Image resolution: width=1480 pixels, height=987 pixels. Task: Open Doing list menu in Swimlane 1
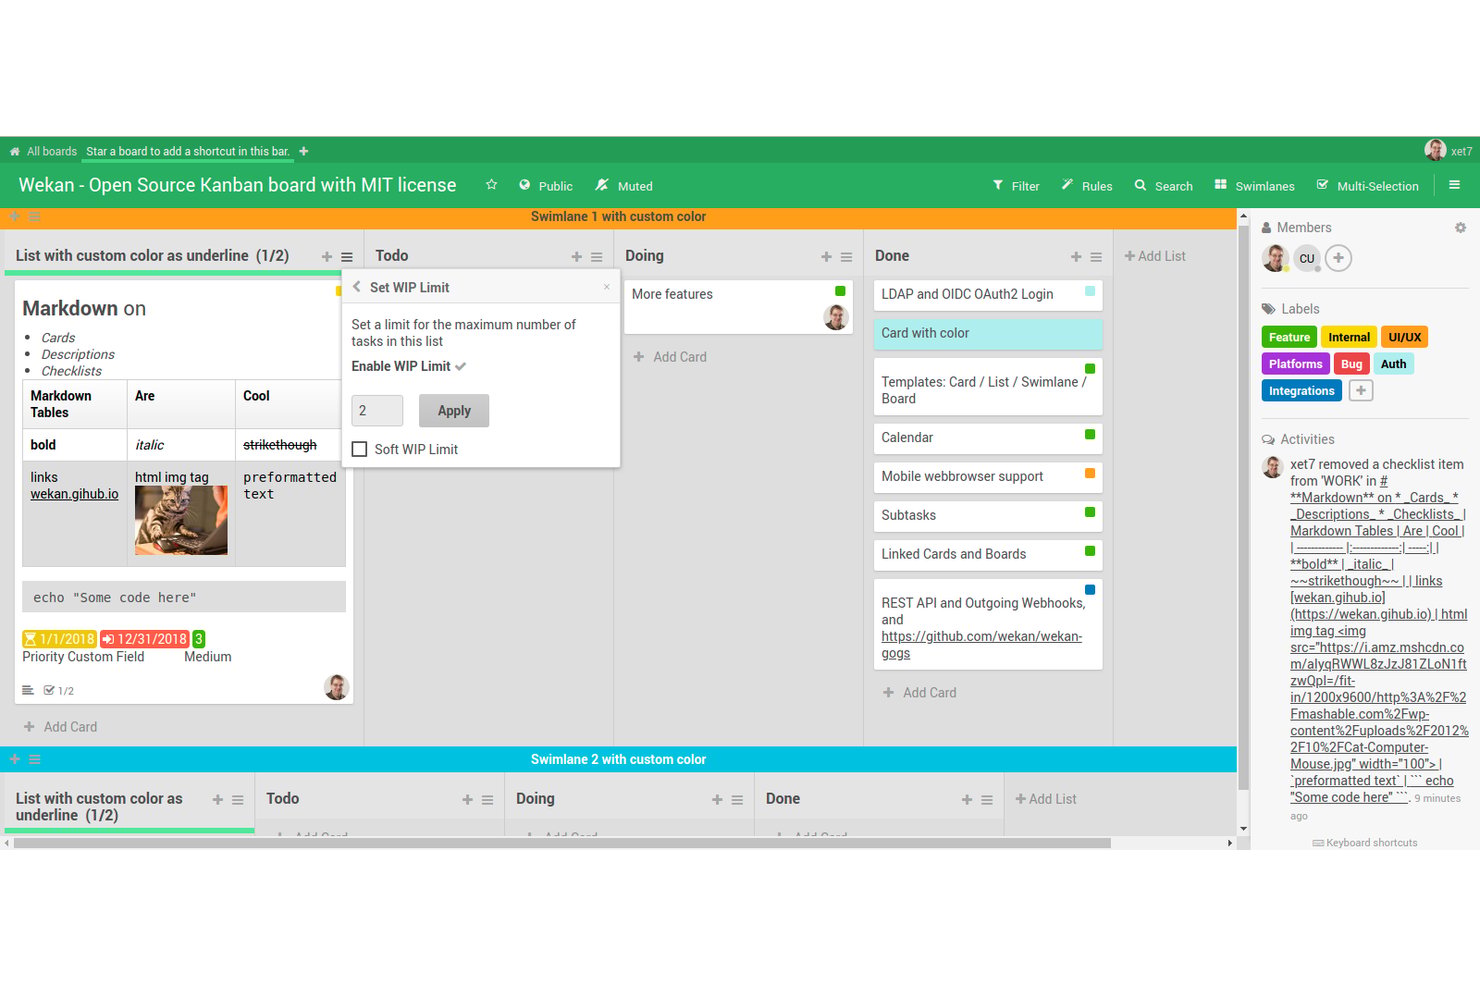click(x=847, y=257)
